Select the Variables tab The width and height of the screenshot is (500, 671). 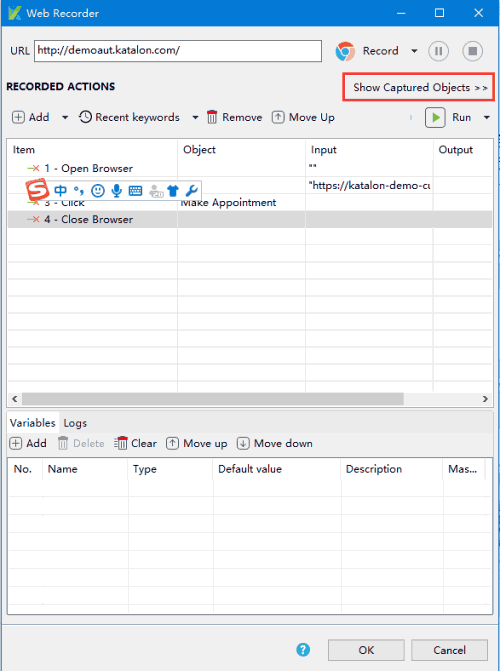33,423
